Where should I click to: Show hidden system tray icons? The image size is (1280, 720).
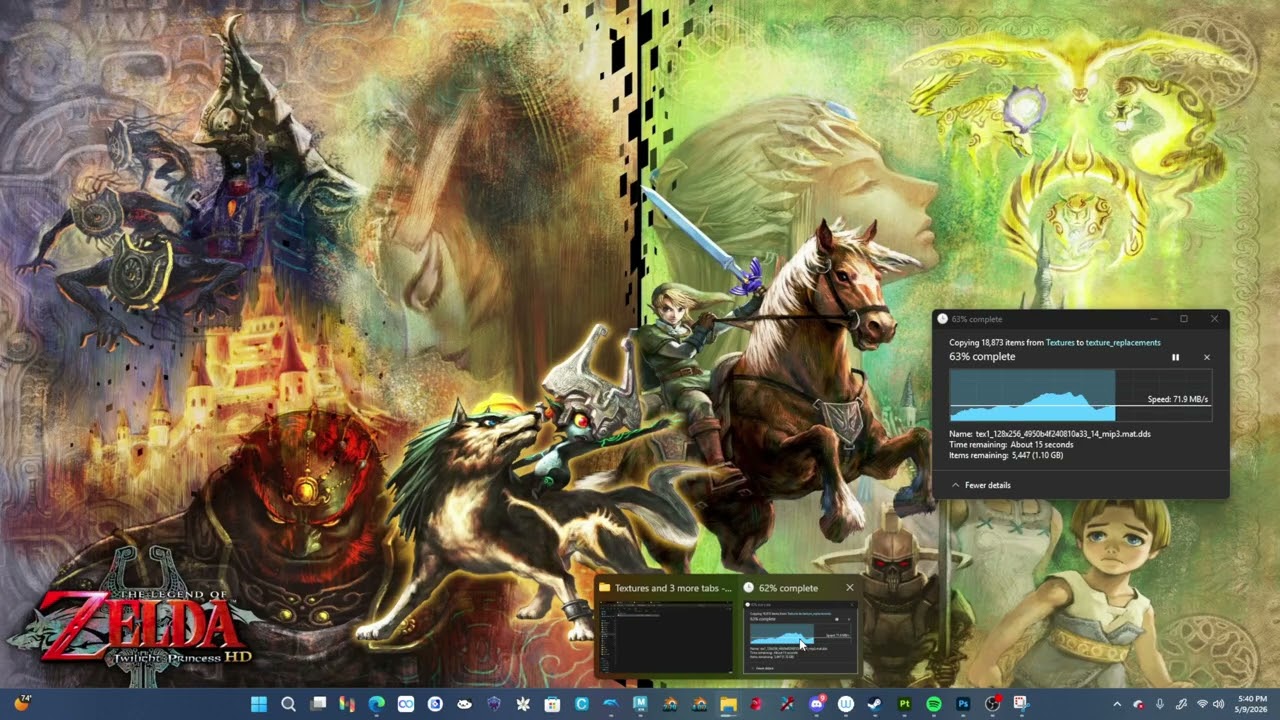tap(1117, 704)
